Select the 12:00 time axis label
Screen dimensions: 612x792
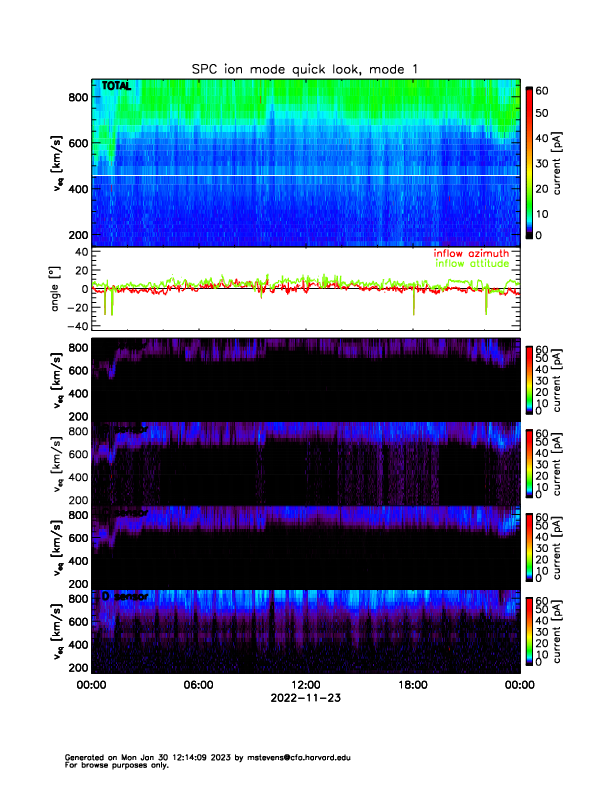click(x=305, y=686)
